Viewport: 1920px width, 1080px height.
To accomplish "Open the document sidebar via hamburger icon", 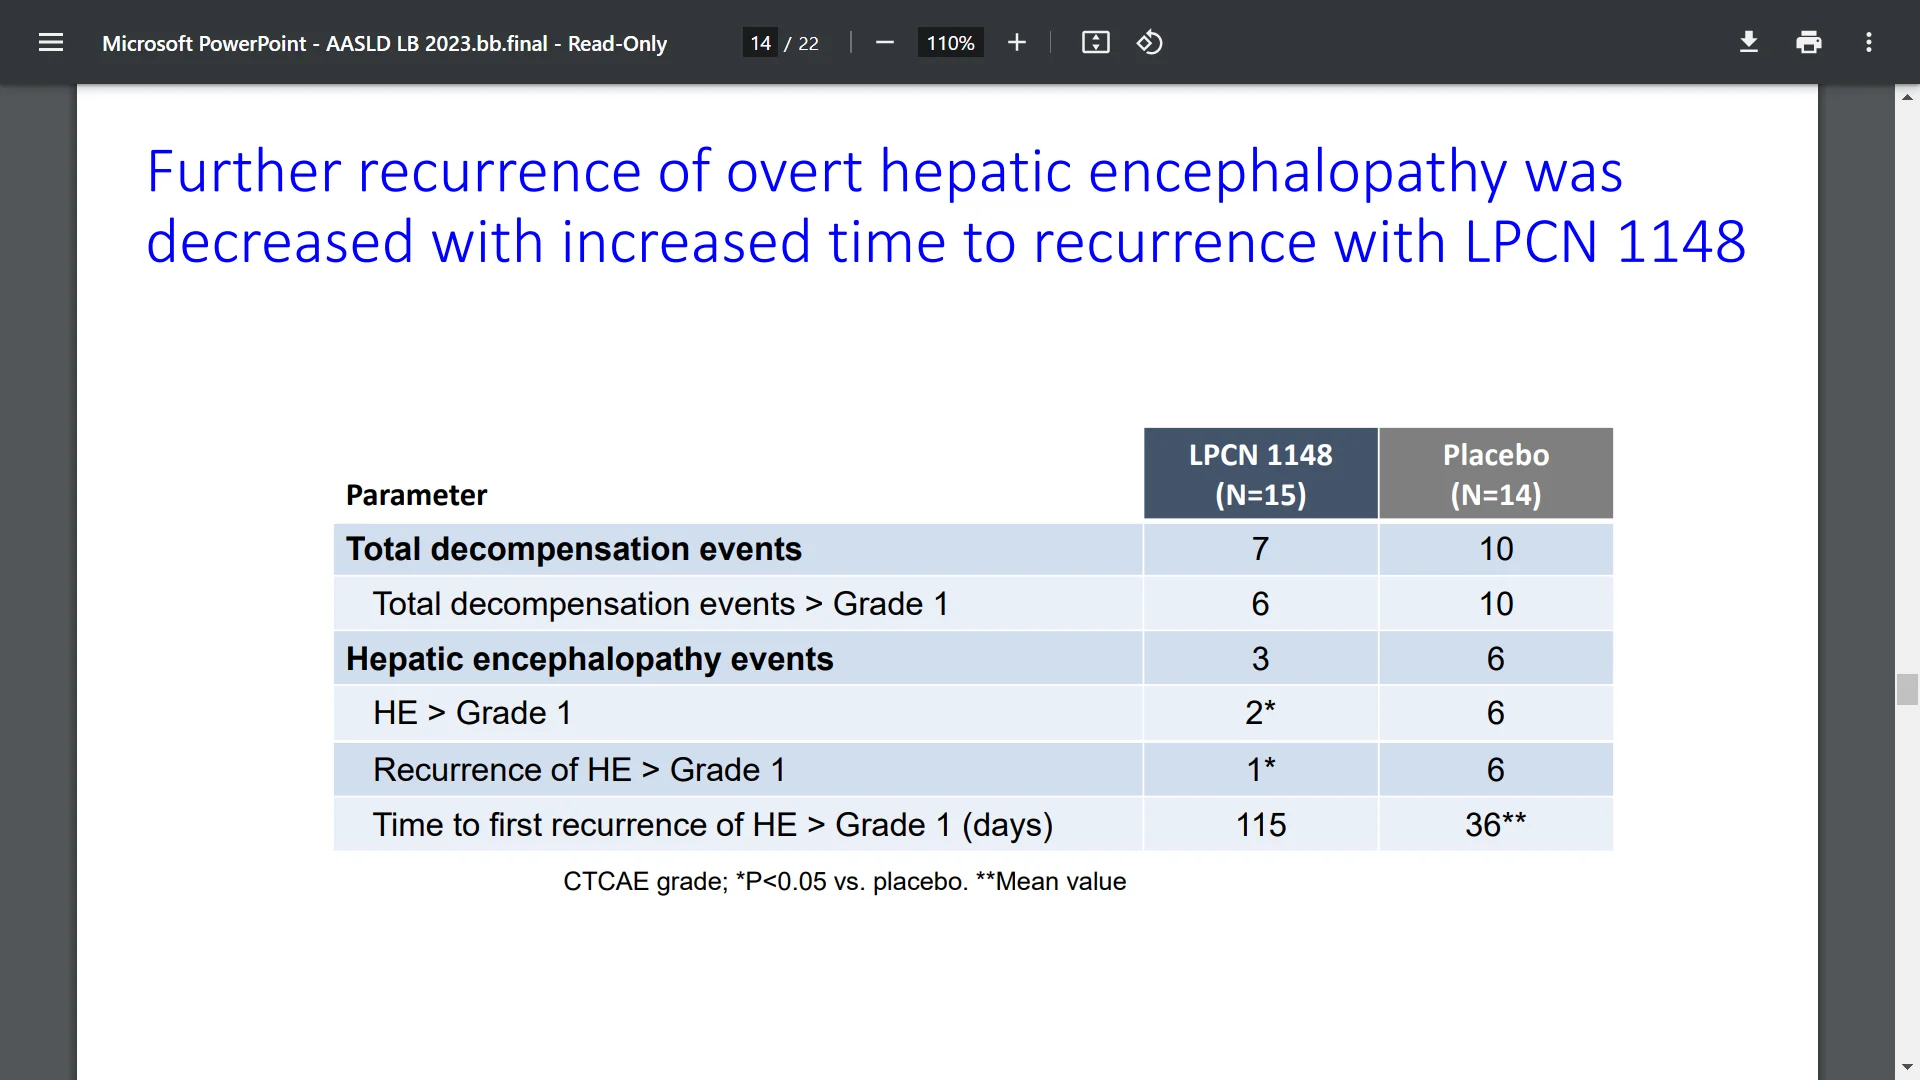I will (x=50, y=42).
